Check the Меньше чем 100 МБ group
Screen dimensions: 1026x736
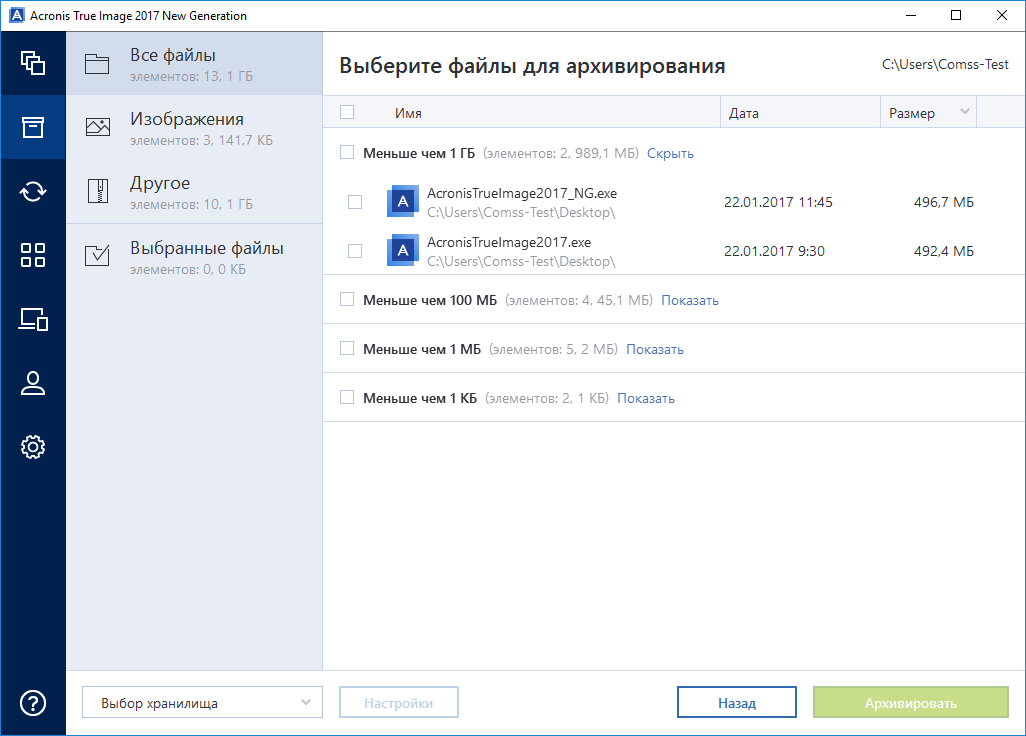pyautogui.click(x=347, y=299)
